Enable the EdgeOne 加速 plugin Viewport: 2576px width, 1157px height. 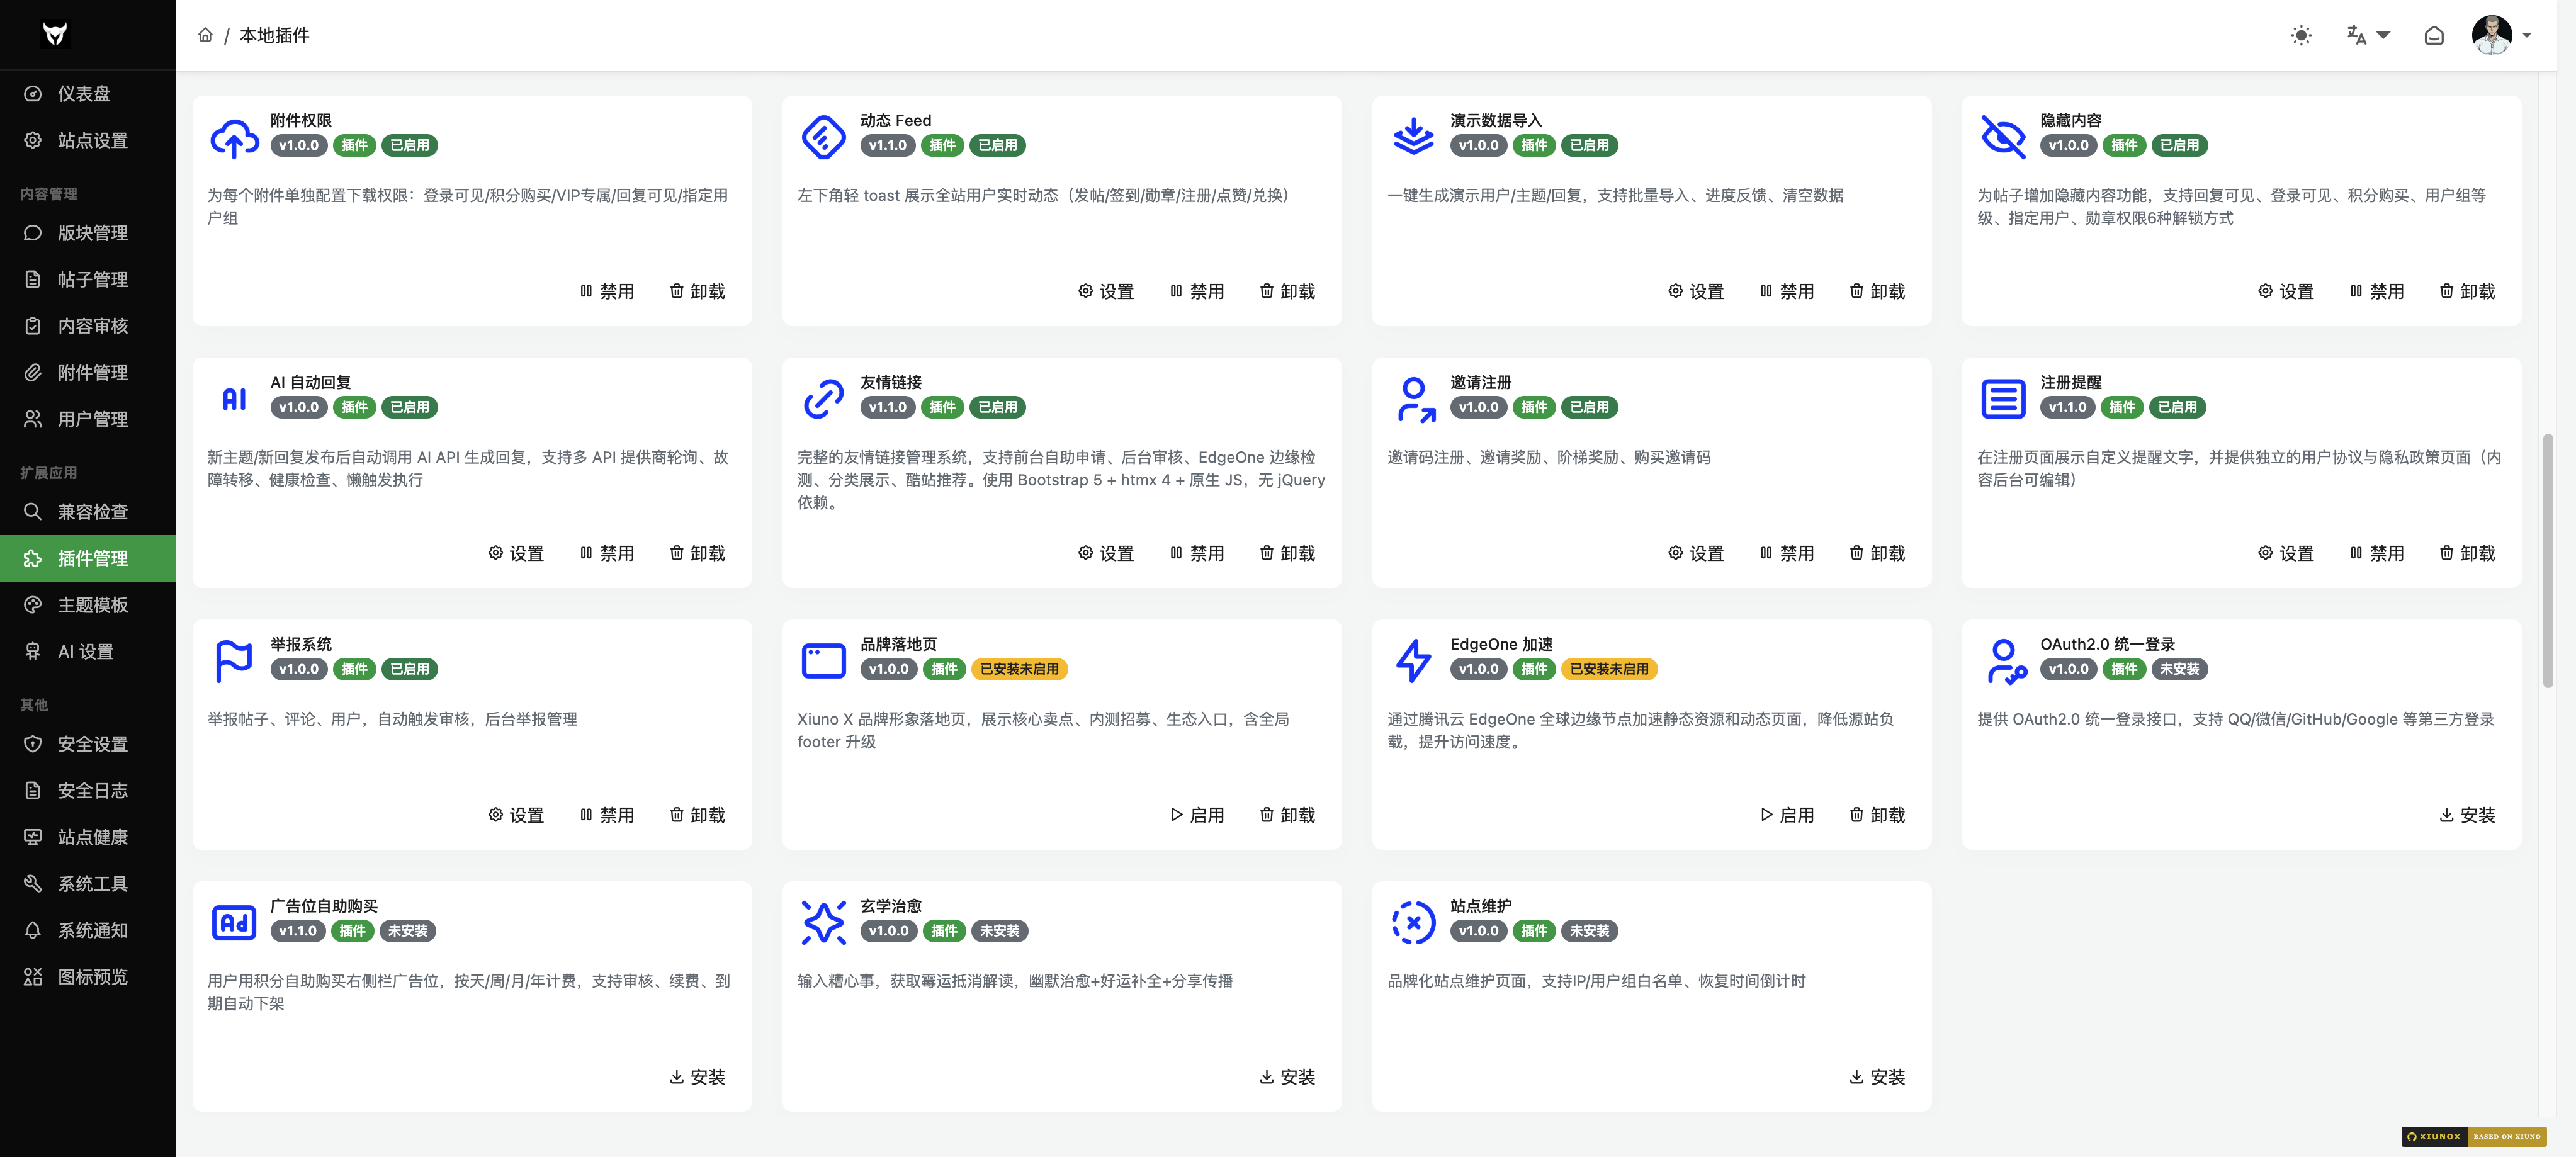pyautogui.click(x=1787, y=815)
